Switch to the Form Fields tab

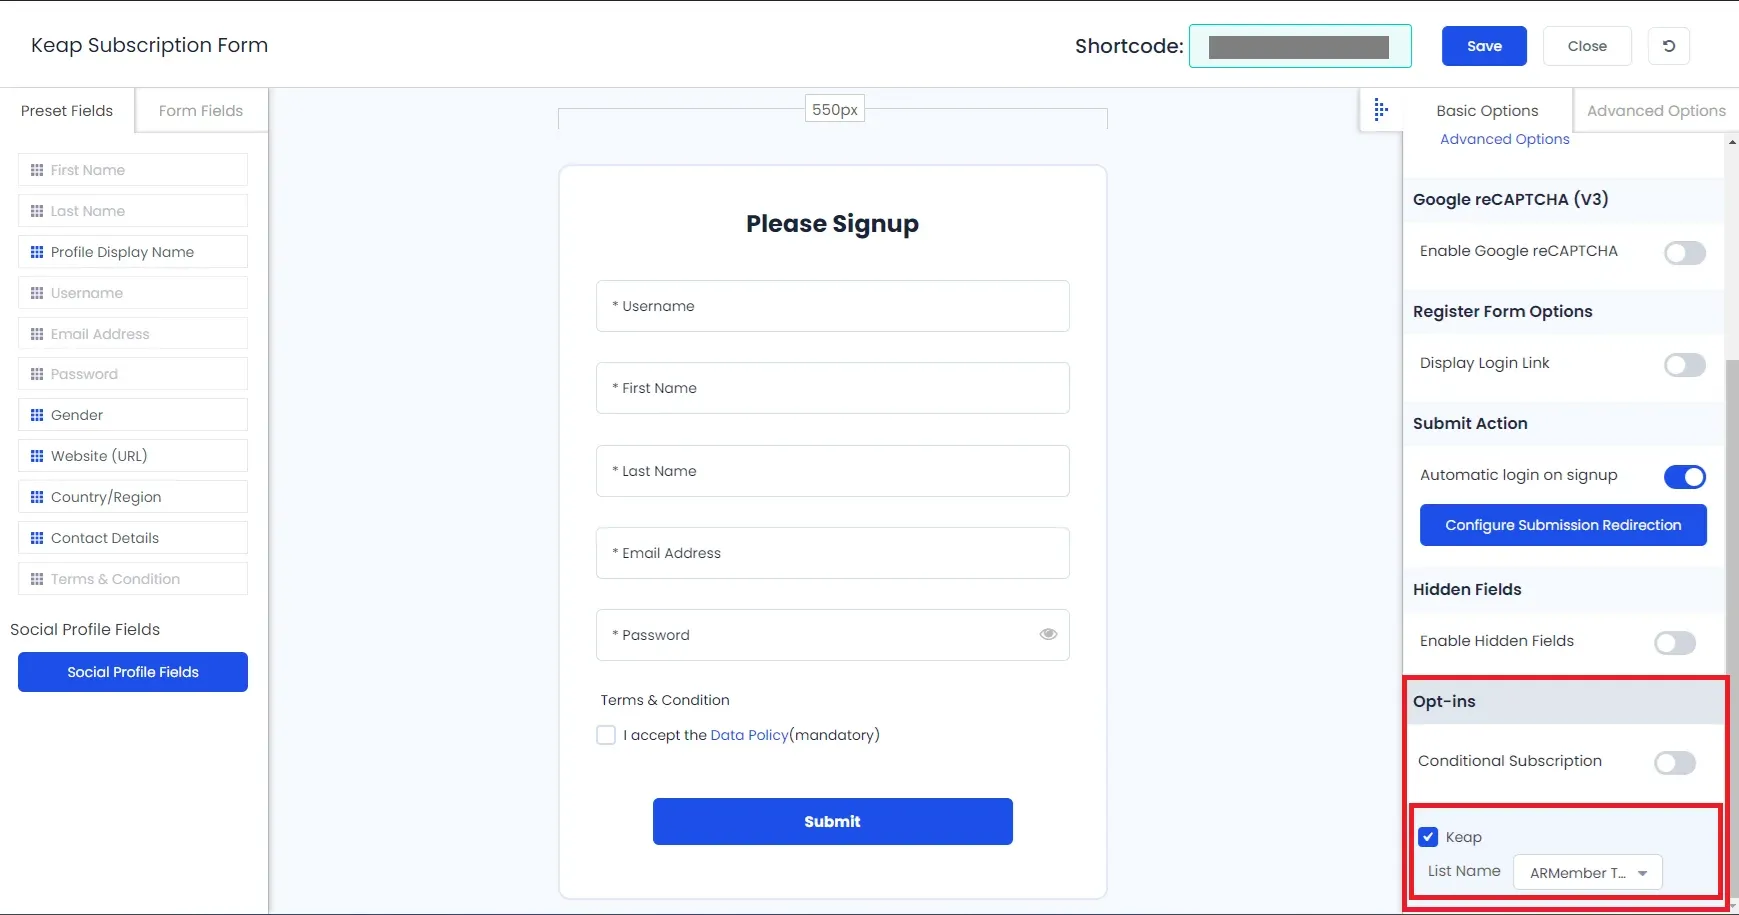click(x=201, y=111)
